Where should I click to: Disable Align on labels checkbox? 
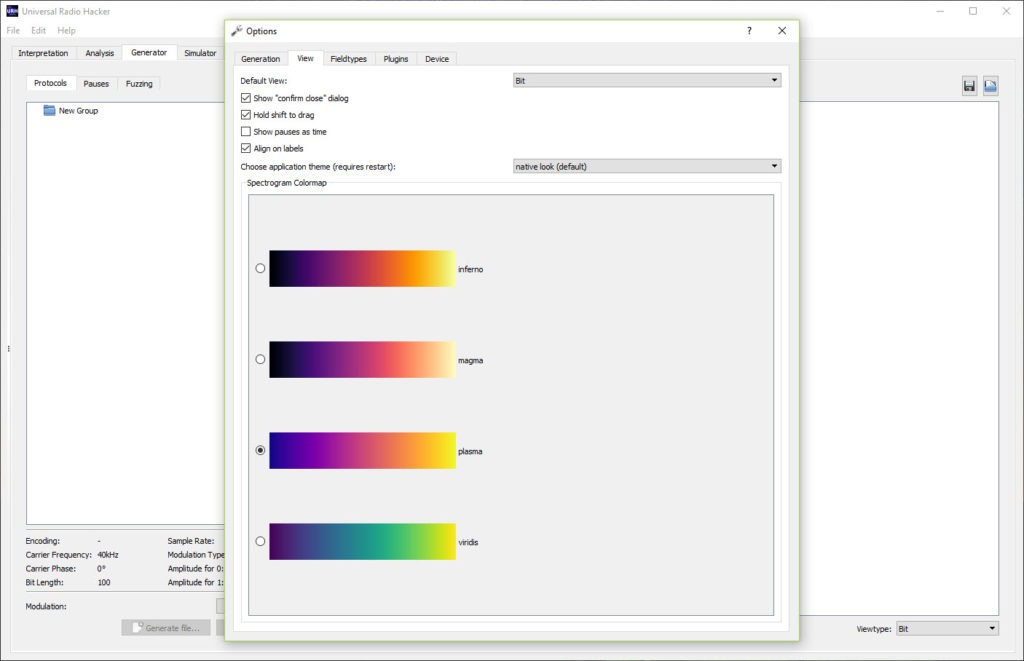pos(246,148)
